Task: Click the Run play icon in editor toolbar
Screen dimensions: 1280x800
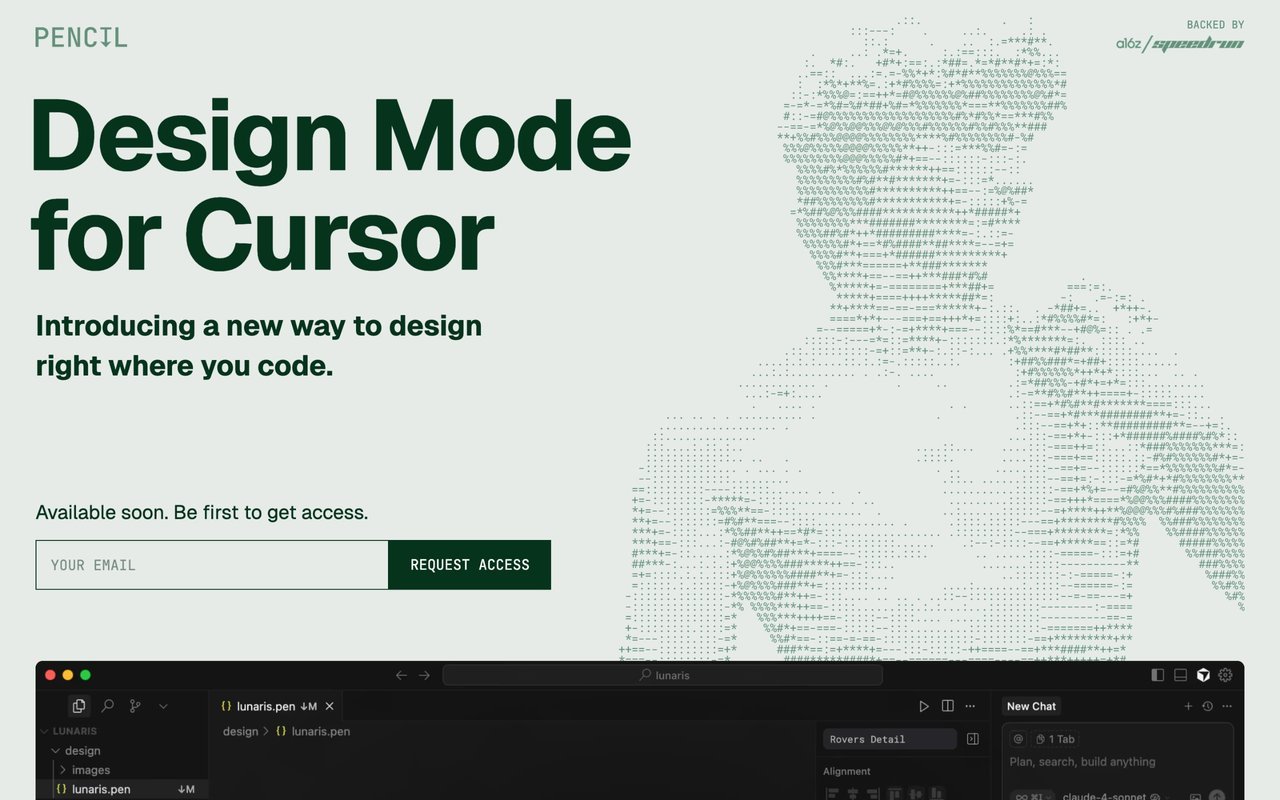Action: 924,706
